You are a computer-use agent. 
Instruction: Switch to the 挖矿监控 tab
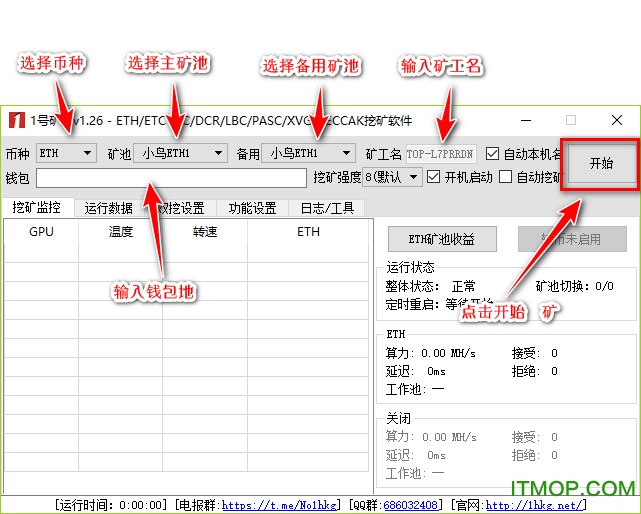click(x=37, y=208)
